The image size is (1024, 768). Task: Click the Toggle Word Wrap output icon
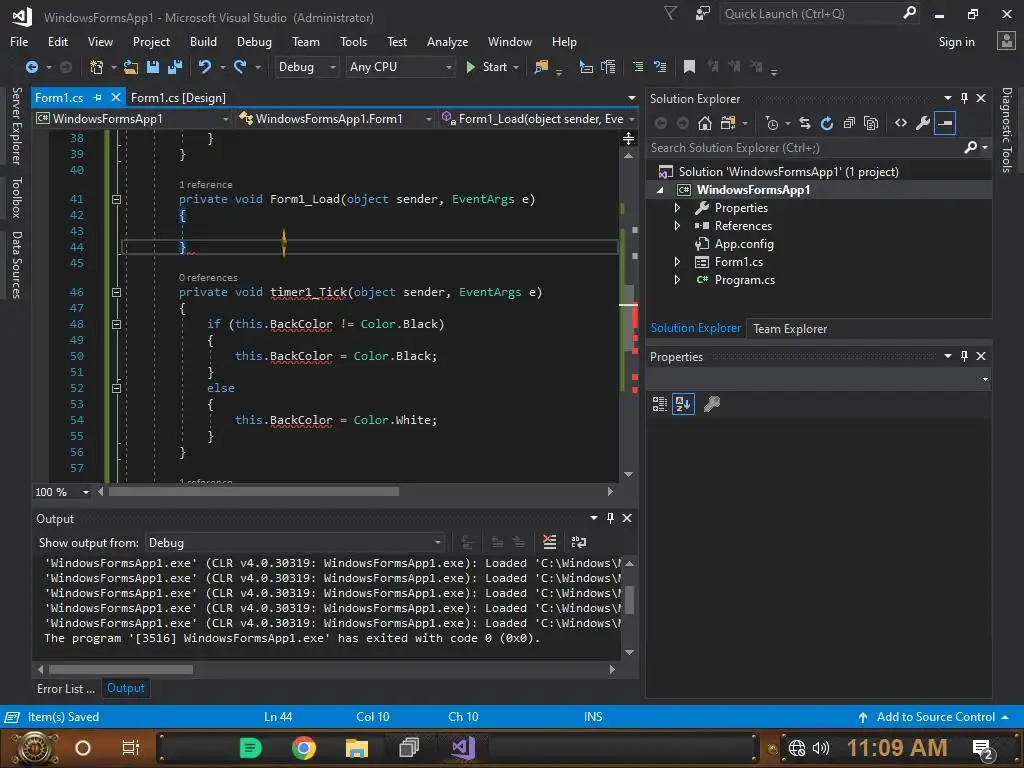coord(579,542)
